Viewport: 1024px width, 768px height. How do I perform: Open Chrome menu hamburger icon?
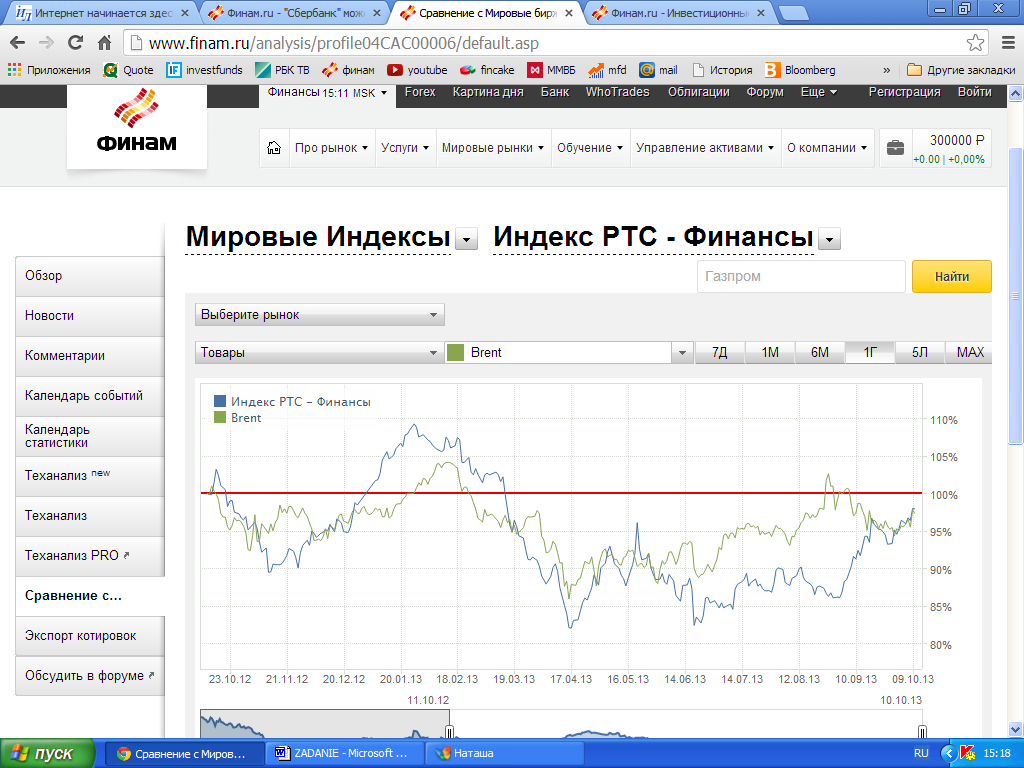pyautogui.click(x=1008, y=43)
